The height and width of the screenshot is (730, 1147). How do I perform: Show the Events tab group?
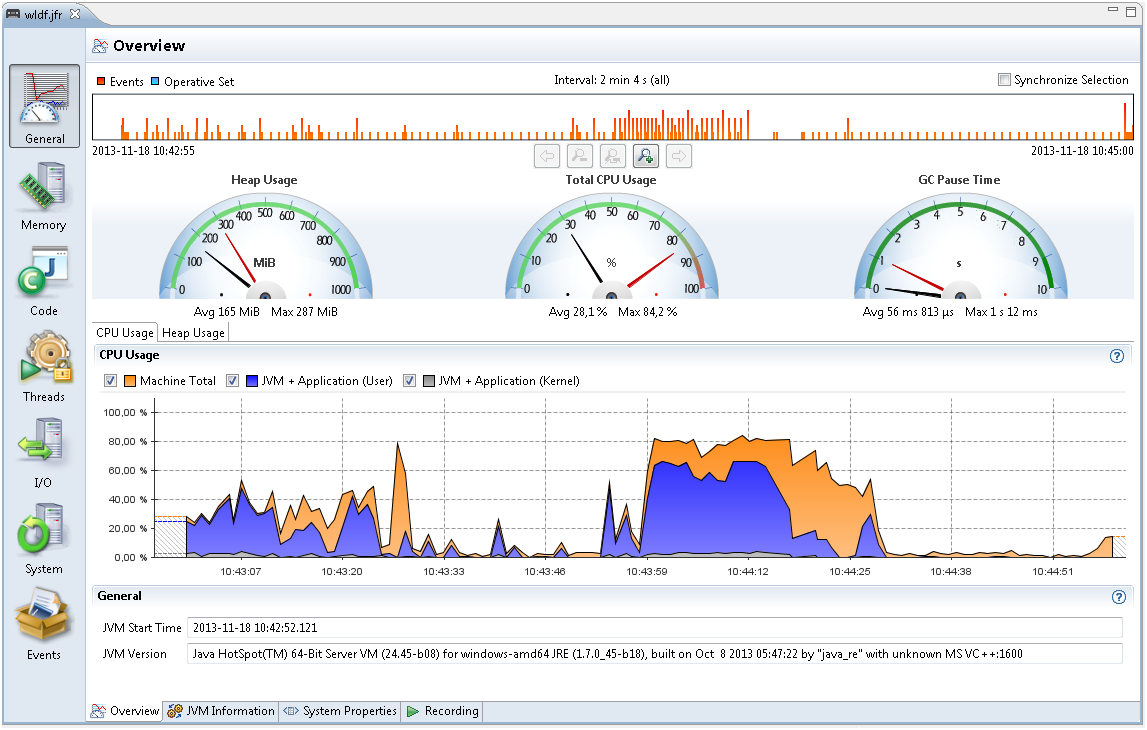[x=44, y=626]
